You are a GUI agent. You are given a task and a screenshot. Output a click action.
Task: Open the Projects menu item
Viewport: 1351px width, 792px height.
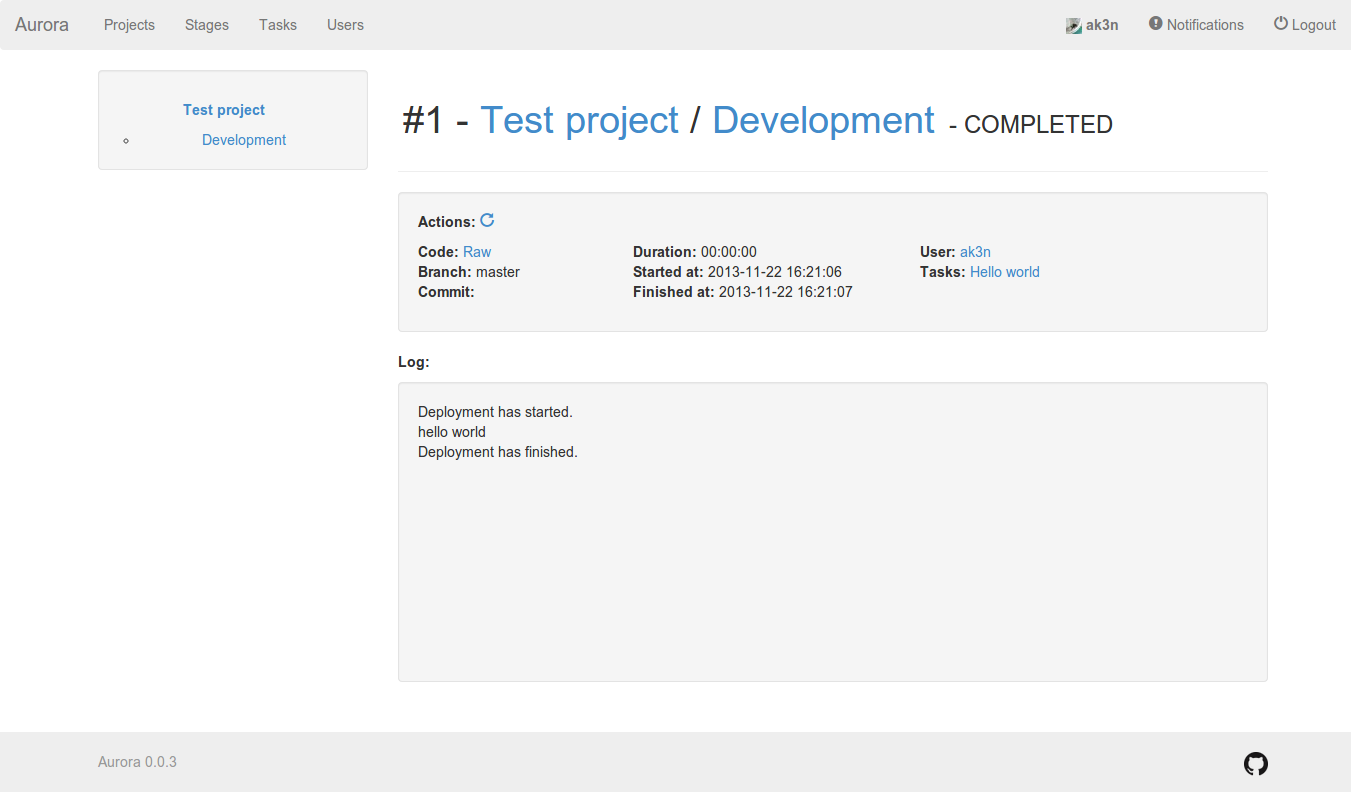click(x=129, y=25)
